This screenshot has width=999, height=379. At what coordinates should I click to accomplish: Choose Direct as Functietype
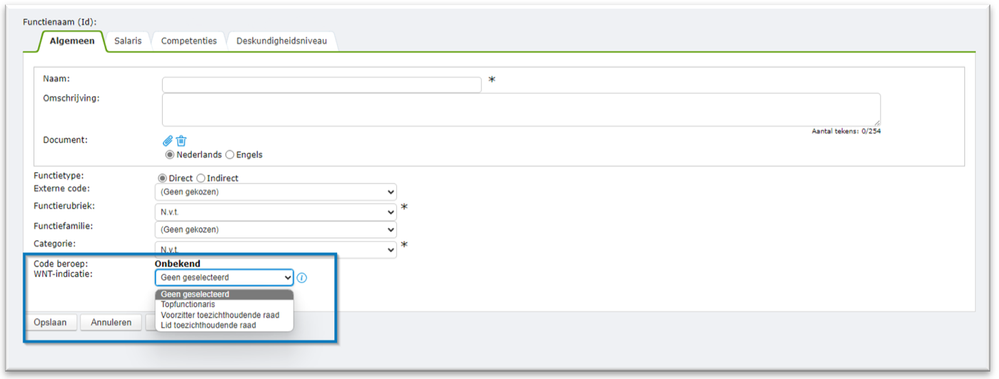(162, 178)
